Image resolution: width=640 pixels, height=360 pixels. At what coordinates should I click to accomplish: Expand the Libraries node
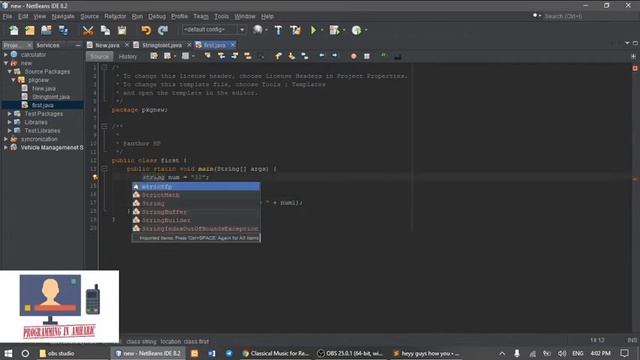point(9,122)
